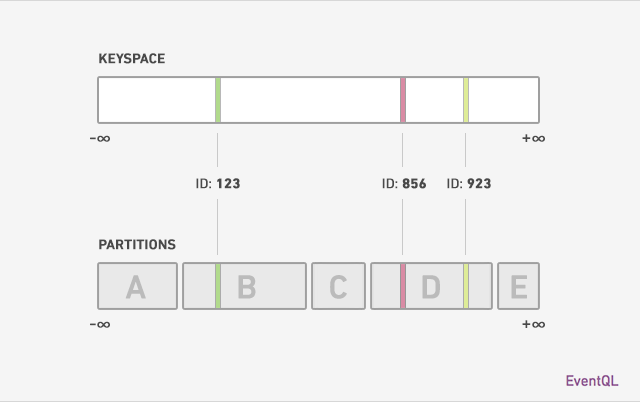Click the EventQL logo text
Screen dimensions: 640x402
[x=592, y=381]
